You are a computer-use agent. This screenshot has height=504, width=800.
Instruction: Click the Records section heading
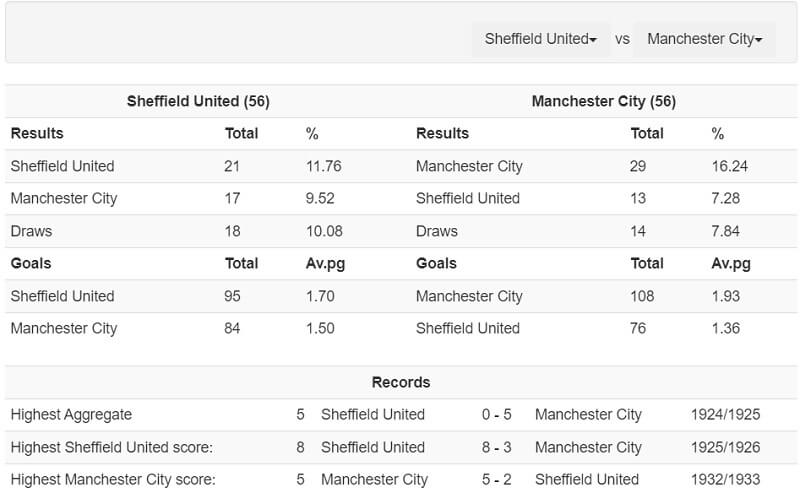point(401,382)
